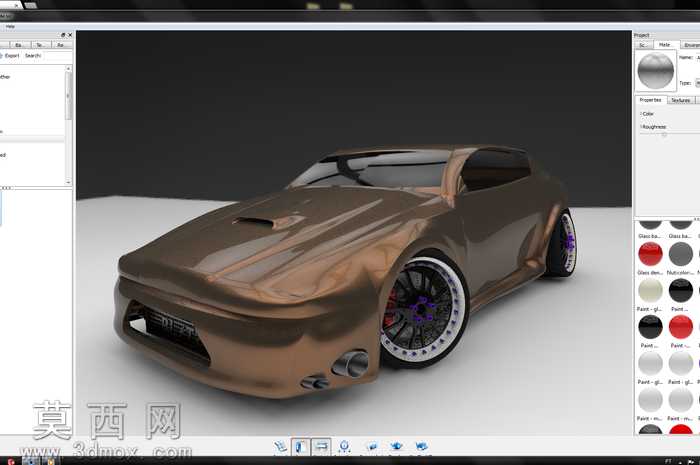700x465 pixels.
Task: Toggle the Library icon in the bottom toolbar
Action: (301, 446)
